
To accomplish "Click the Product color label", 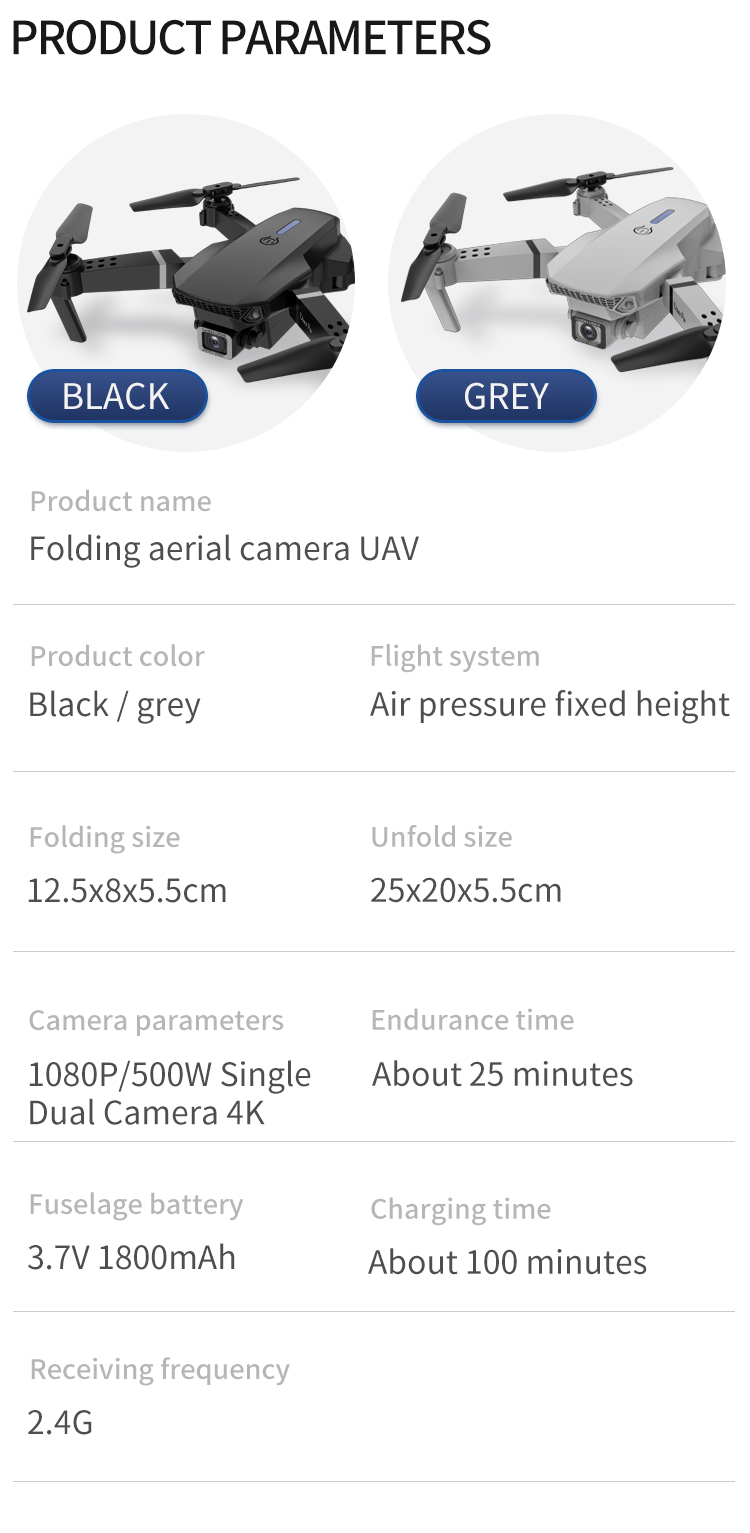I will pos(117,656).
